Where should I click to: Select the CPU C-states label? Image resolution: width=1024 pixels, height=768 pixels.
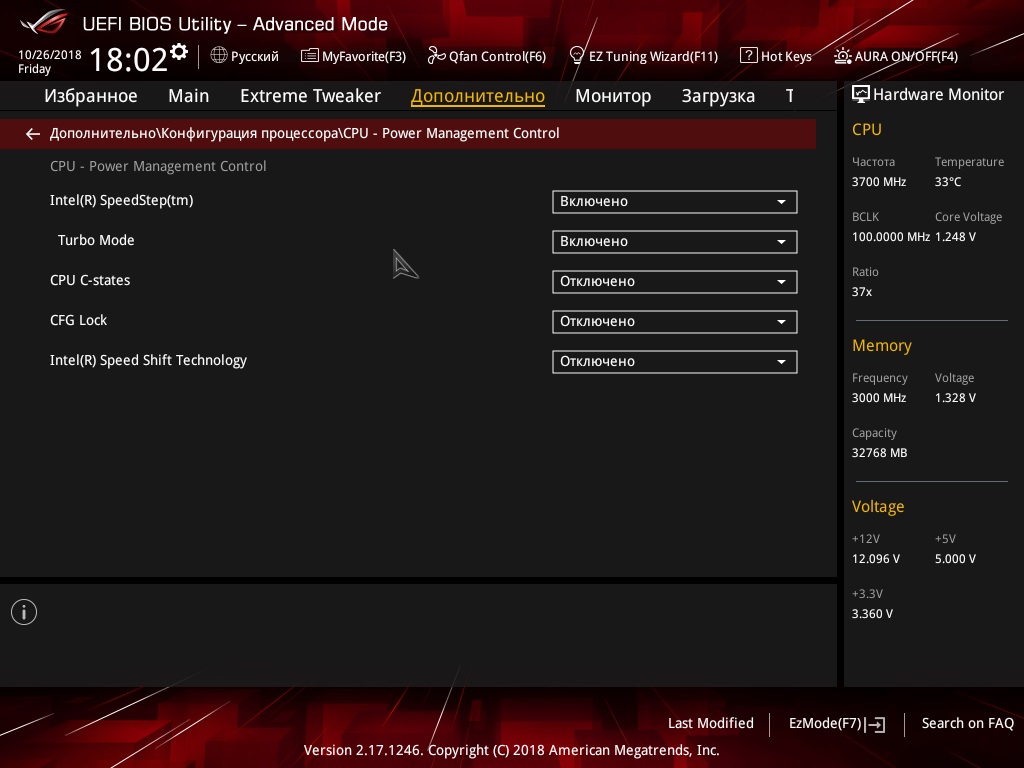click(90, 280)
